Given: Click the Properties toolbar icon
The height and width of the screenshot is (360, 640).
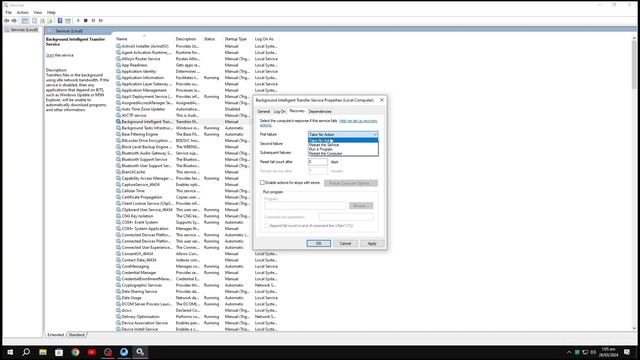Looking at the screenshot, I should (35, 20).
